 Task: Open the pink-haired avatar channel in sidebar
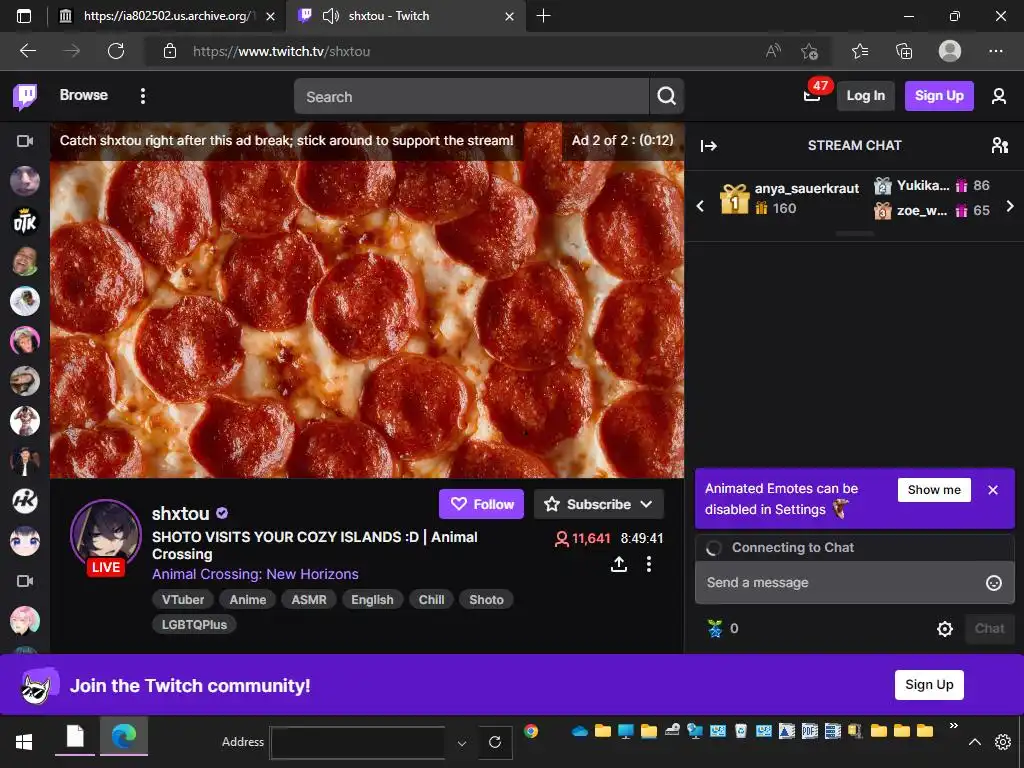(x=25, y=620)
